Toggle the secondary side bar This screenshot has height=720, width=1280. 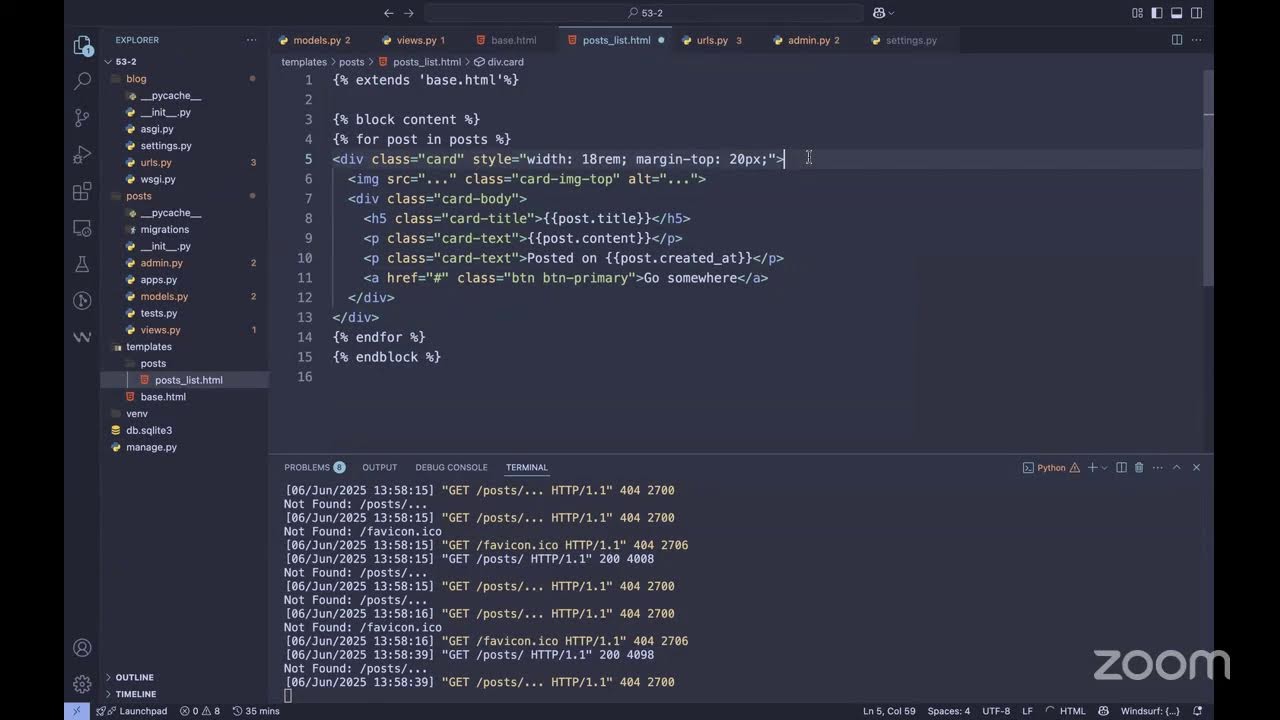1197,13
